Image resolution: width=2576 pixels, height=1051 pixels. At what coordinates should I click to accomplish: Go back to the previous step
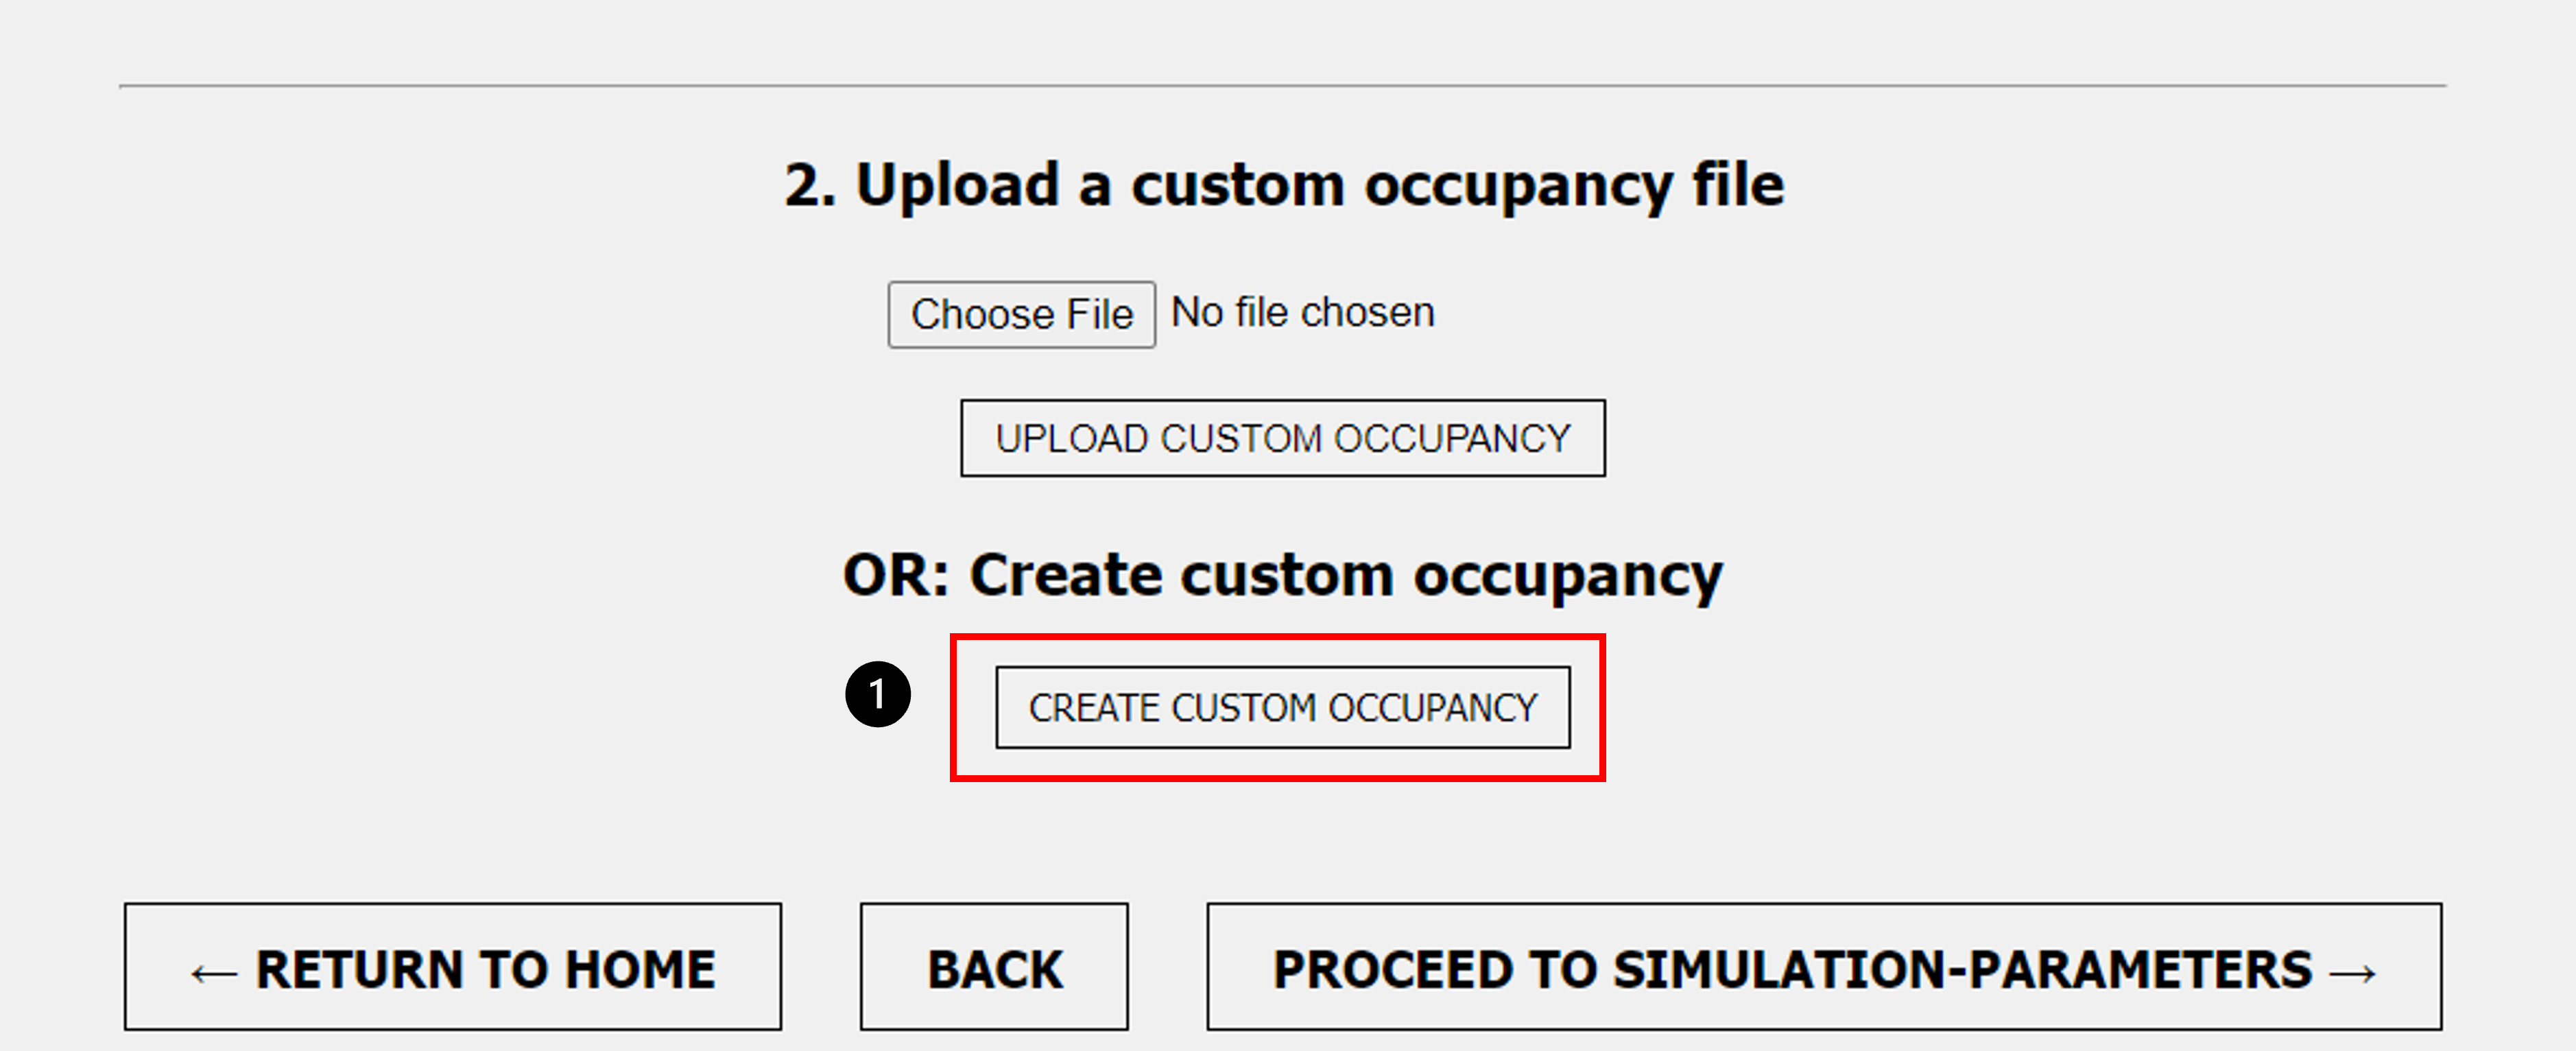pyautogui.click(x=993, y=966)
